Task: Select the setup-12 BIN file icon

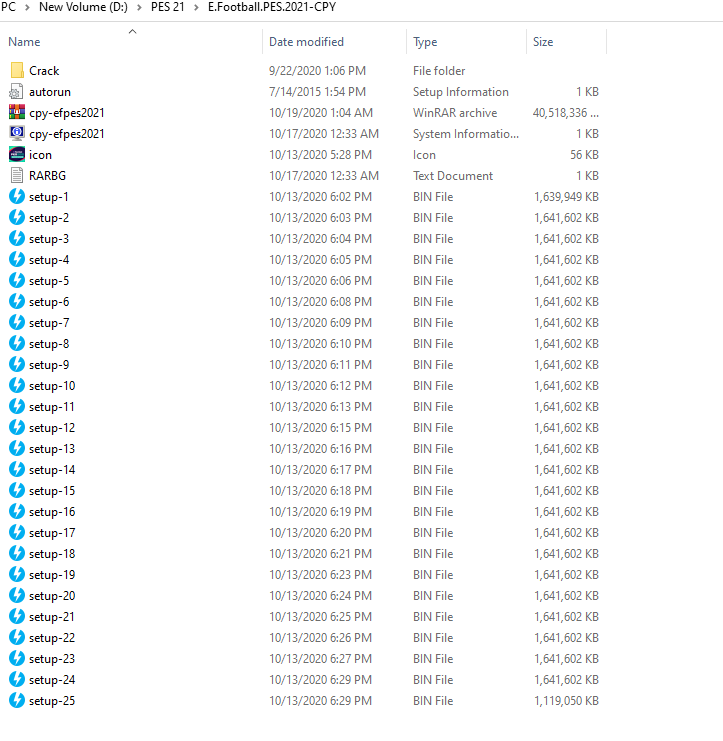Action: tap(17, 428)
